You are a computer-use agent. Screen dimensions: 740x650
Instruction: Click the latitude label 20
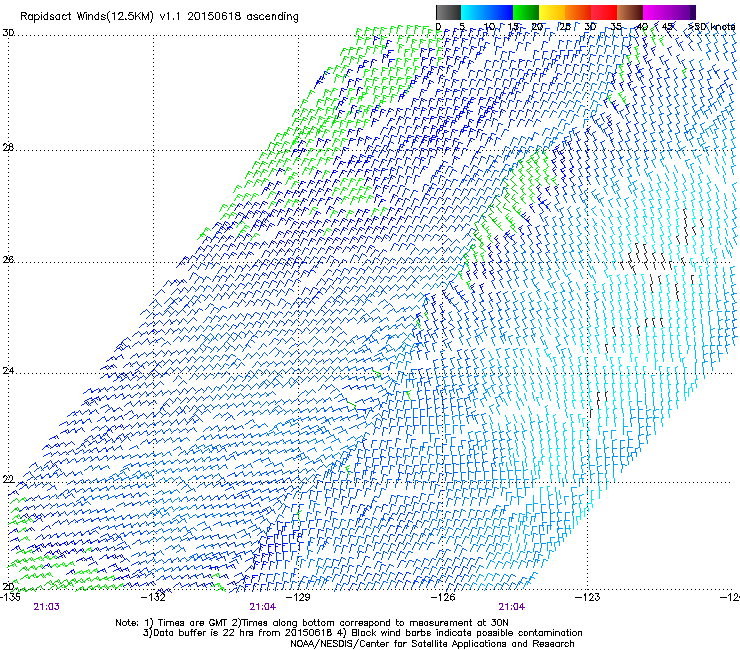click(x=8, y=587)
